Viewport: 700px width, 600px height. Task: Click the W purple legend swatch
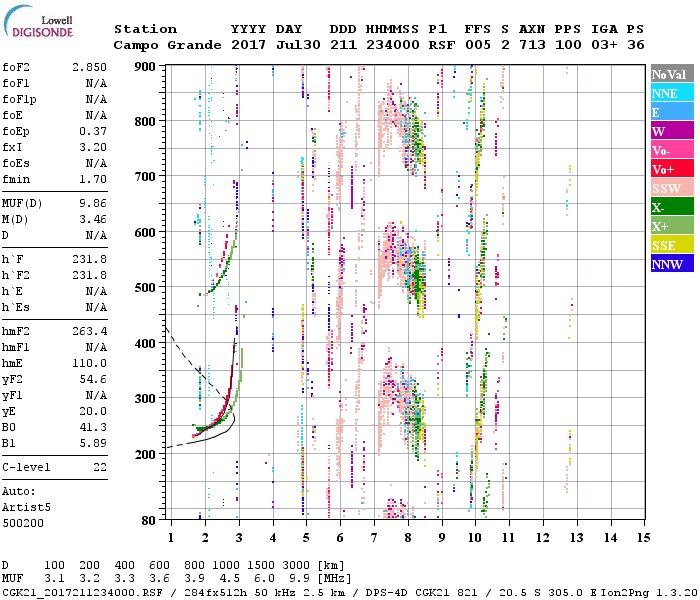667,131
